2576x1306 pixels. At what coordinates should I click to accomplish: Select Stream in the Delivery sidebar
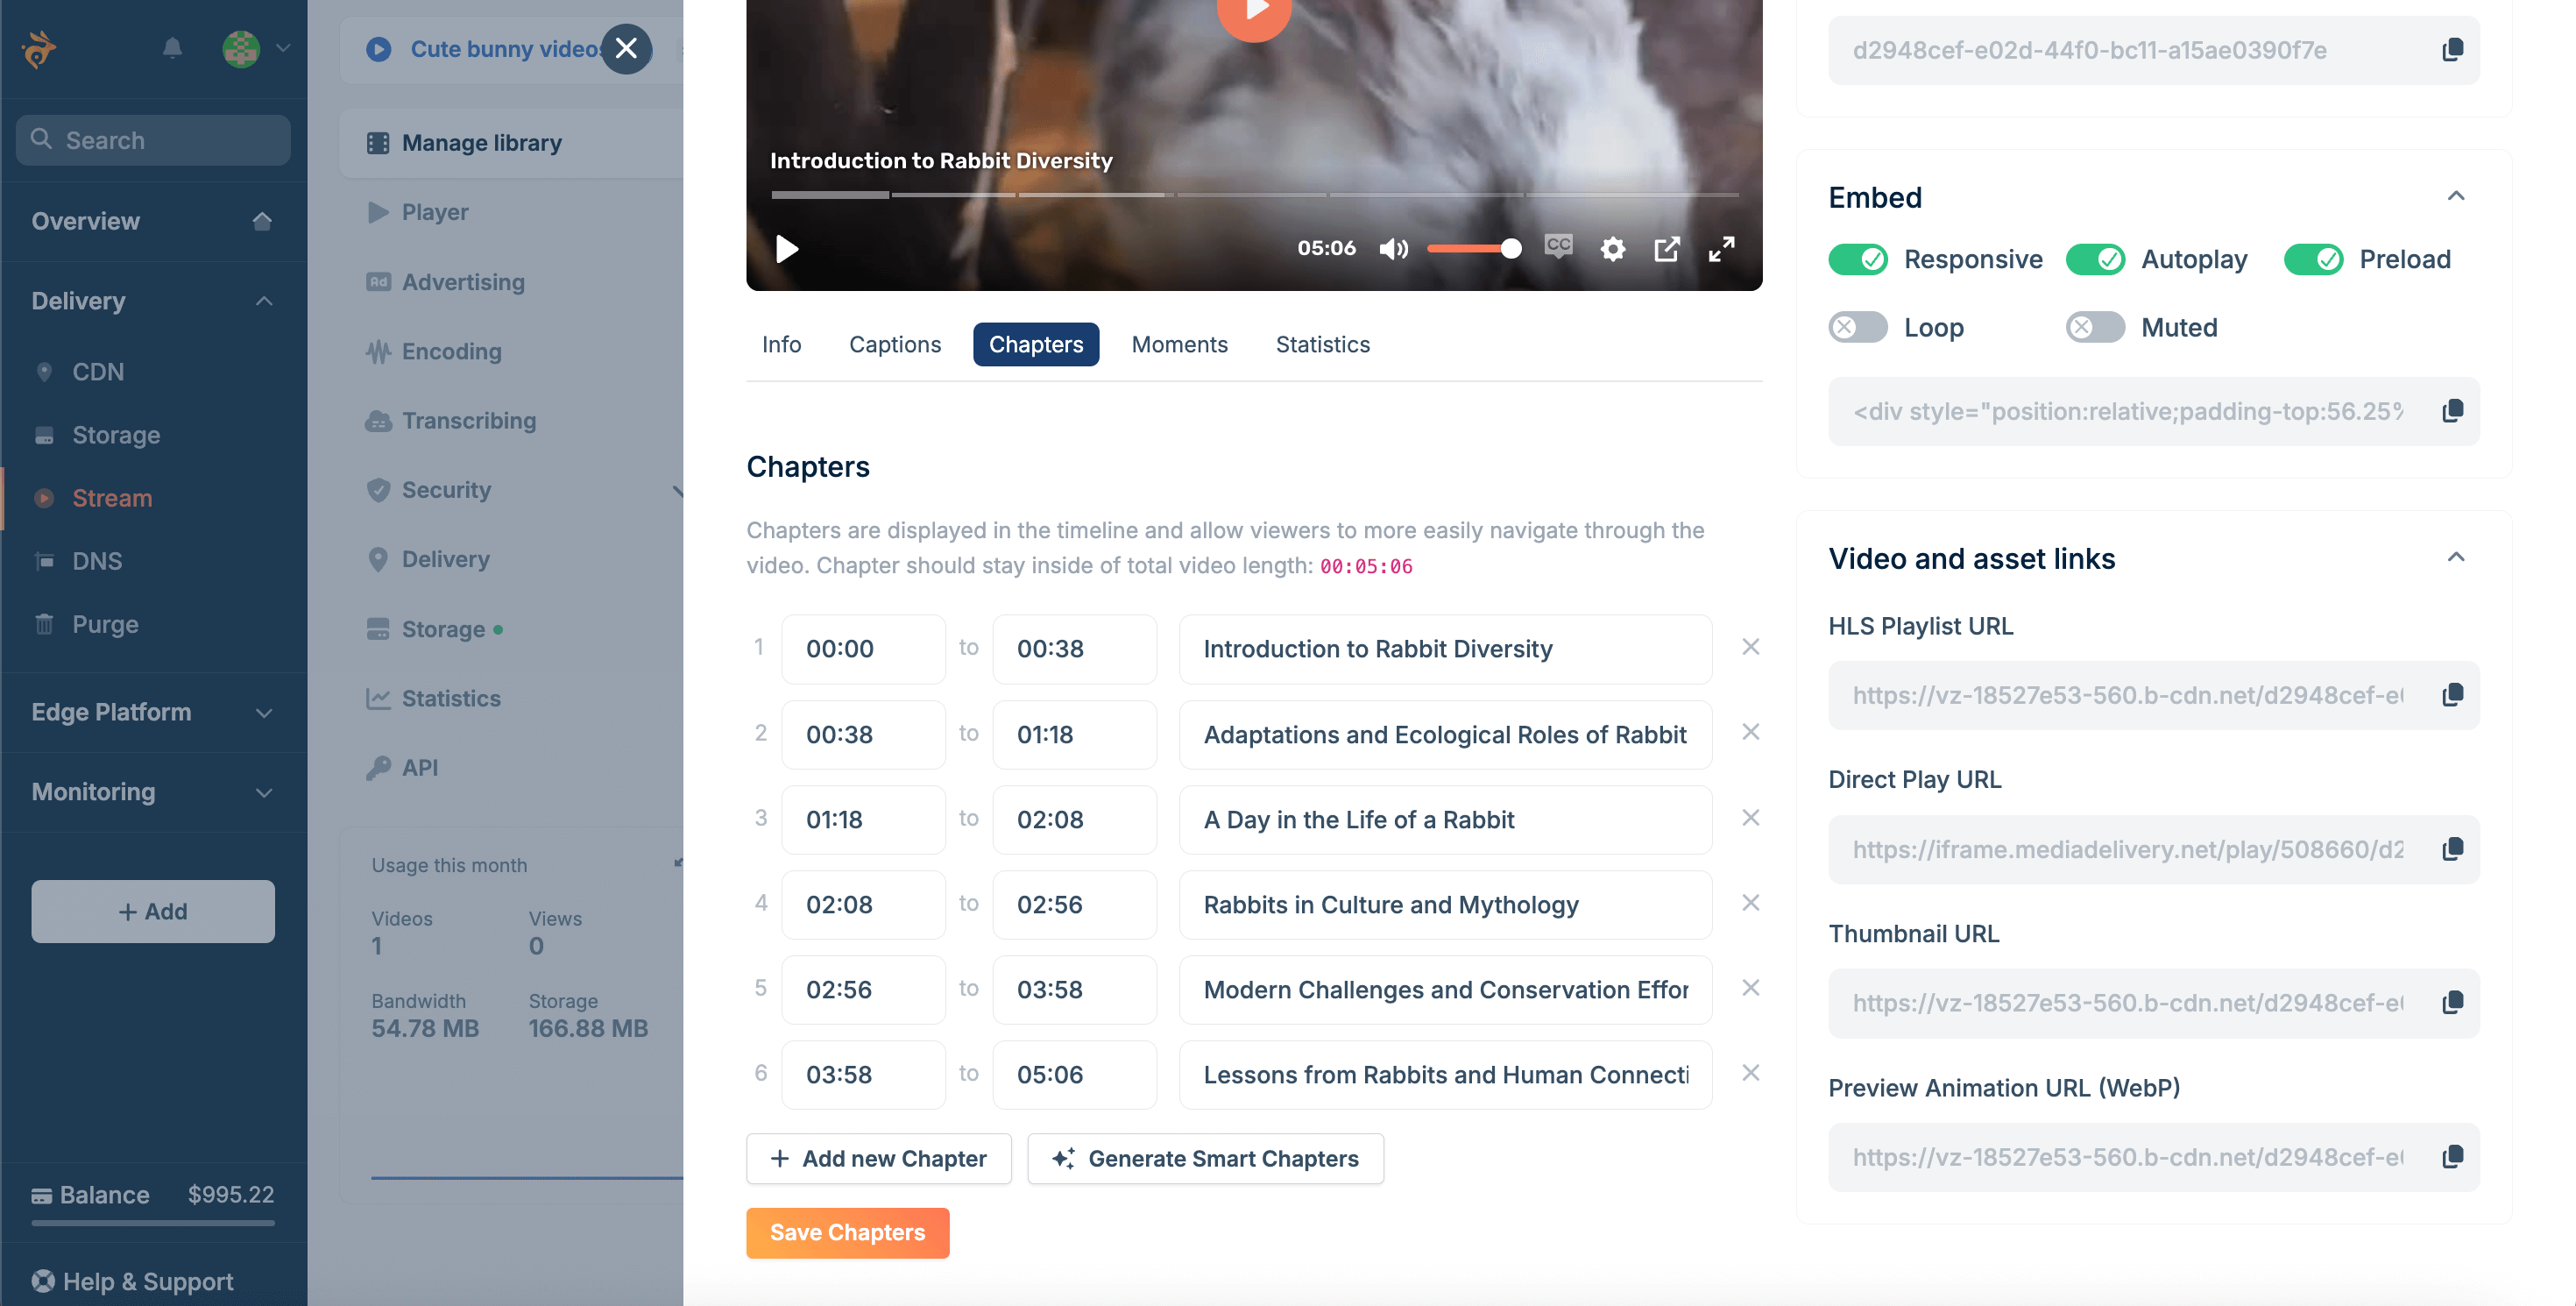(x=110, y=497)
